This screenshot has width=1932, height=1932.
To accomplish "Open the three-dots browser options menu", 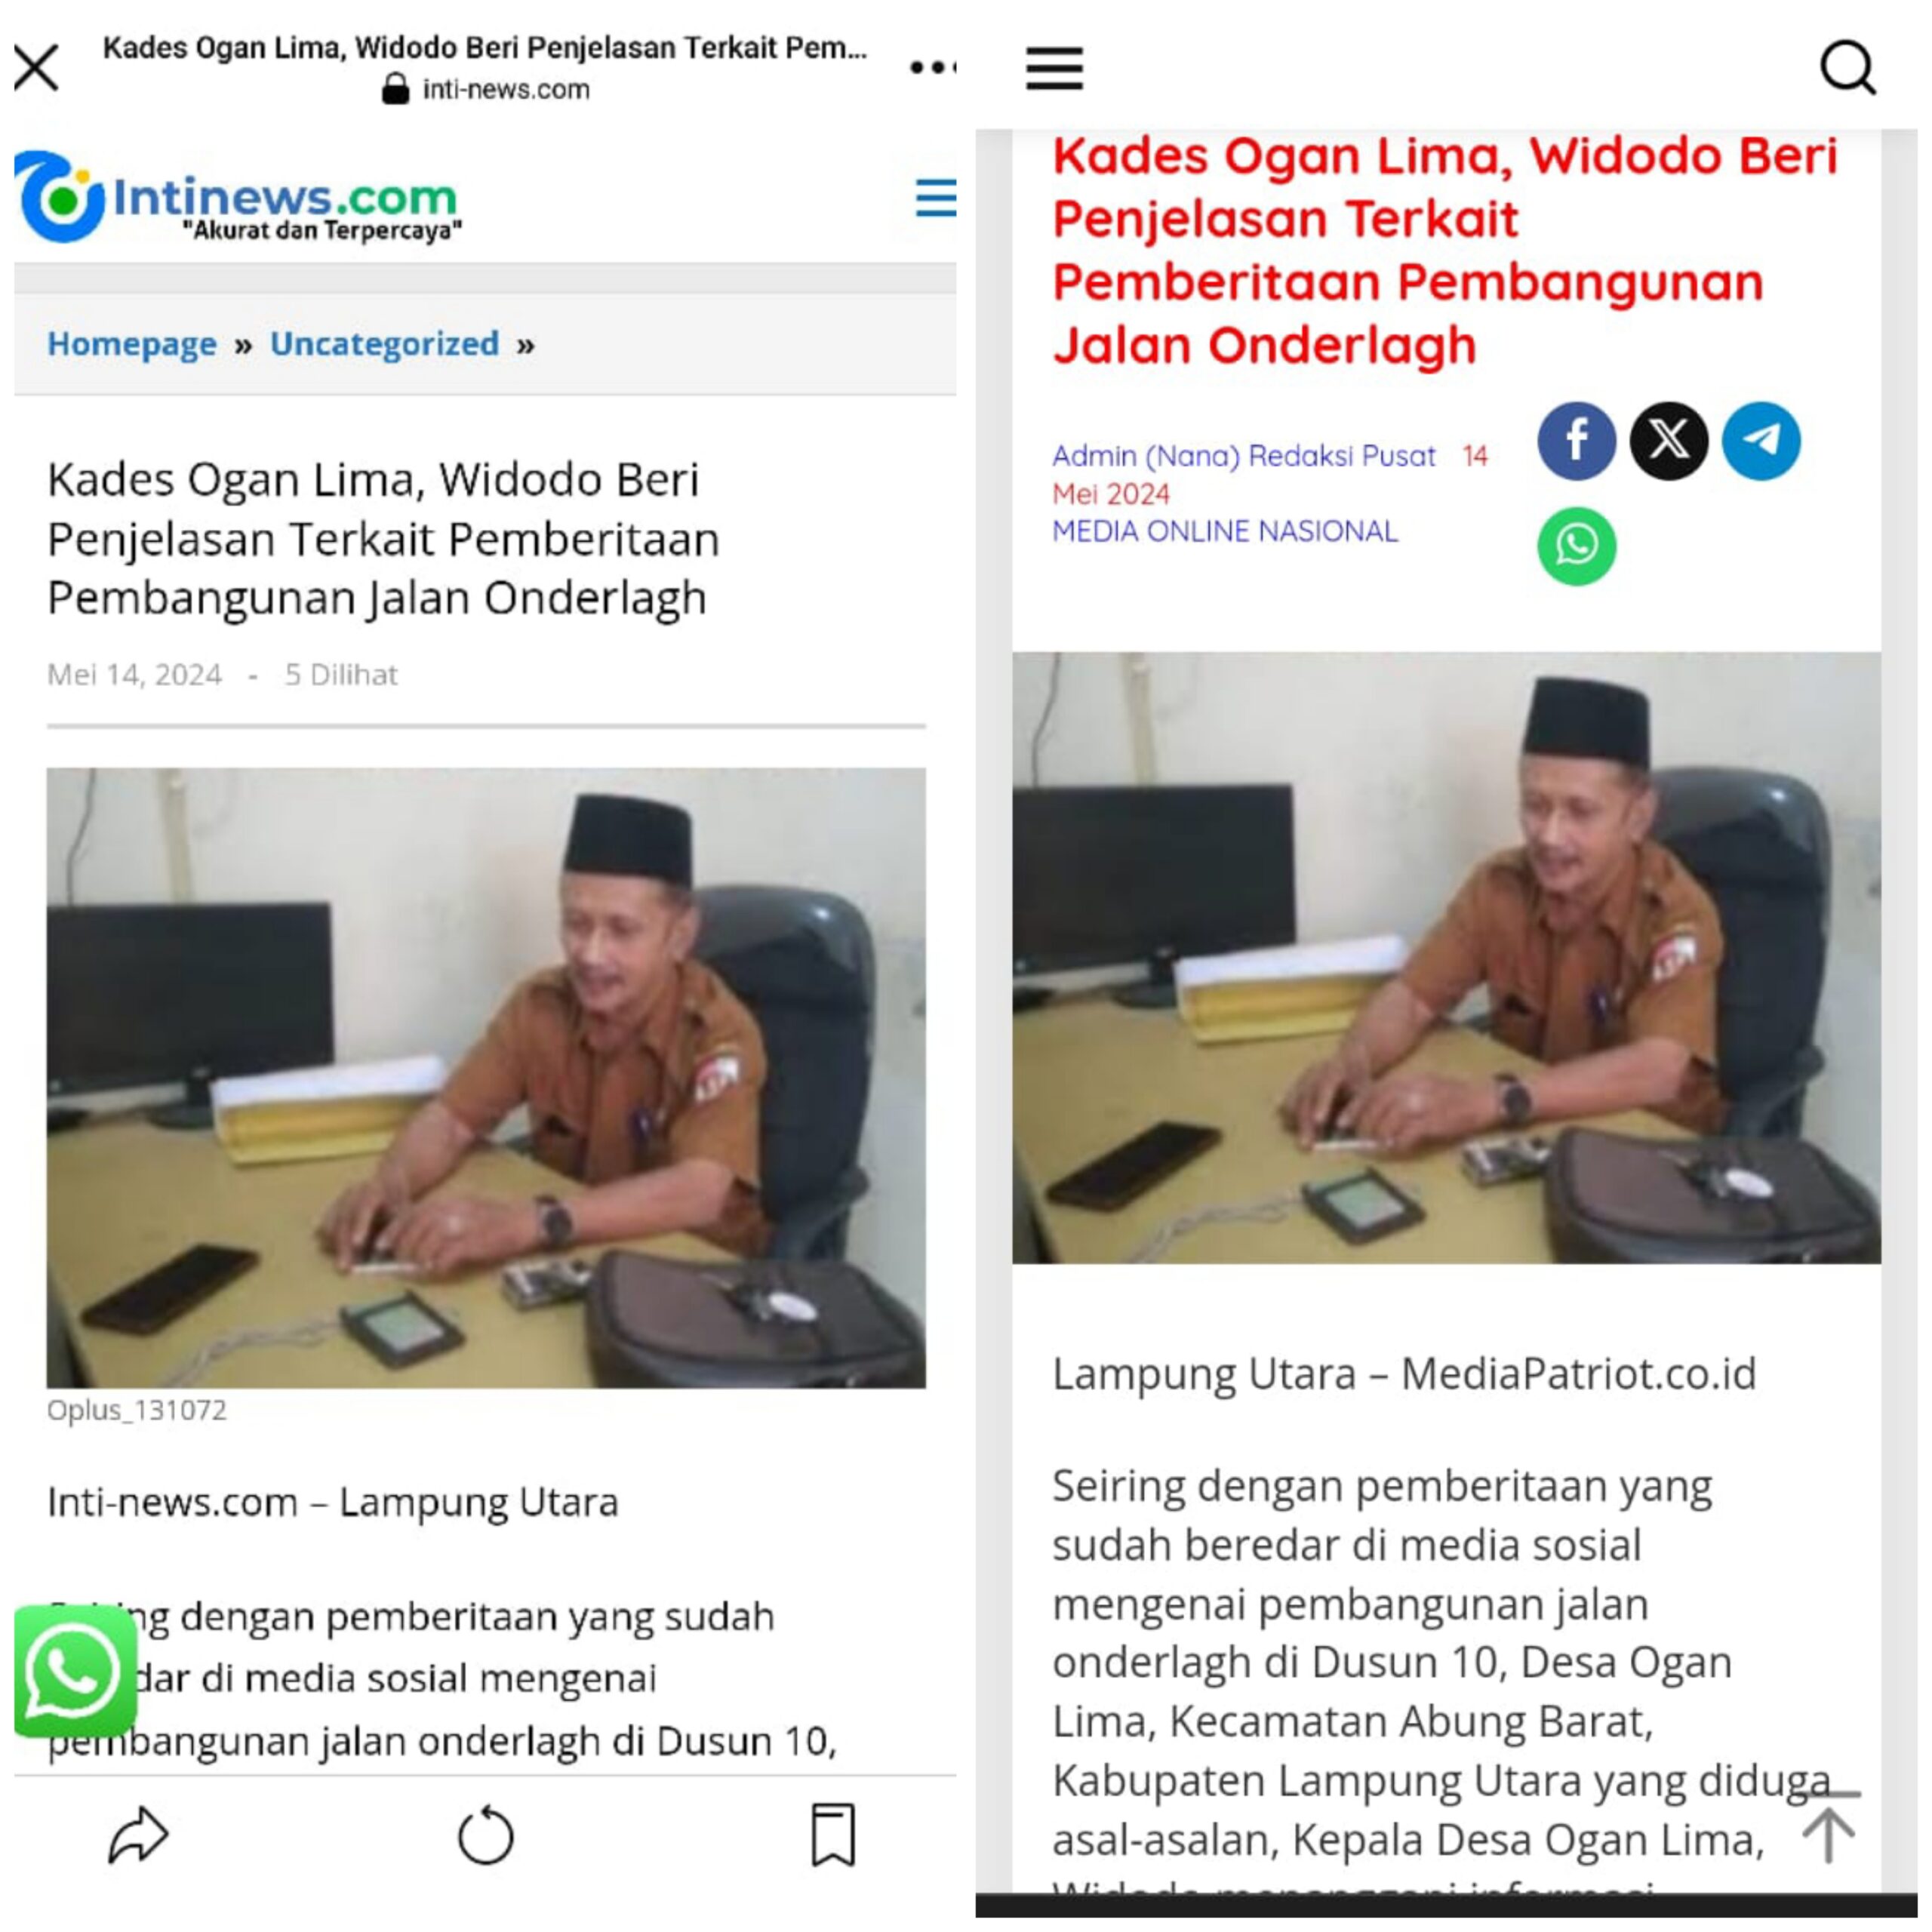I will point(932,68).
